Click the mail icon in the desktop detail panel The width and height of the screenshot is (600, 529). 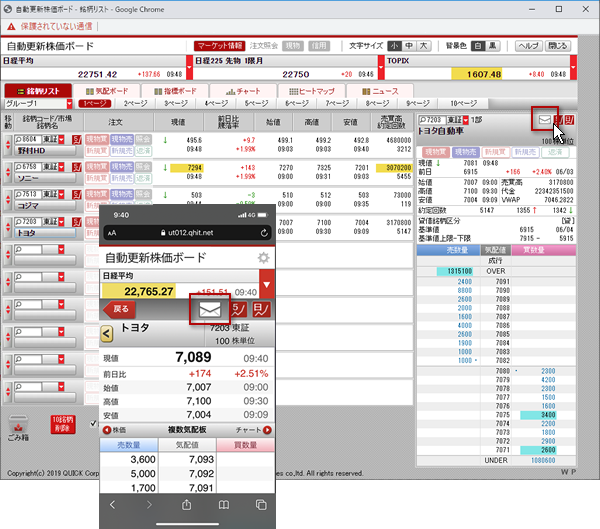tap(545, 120)
